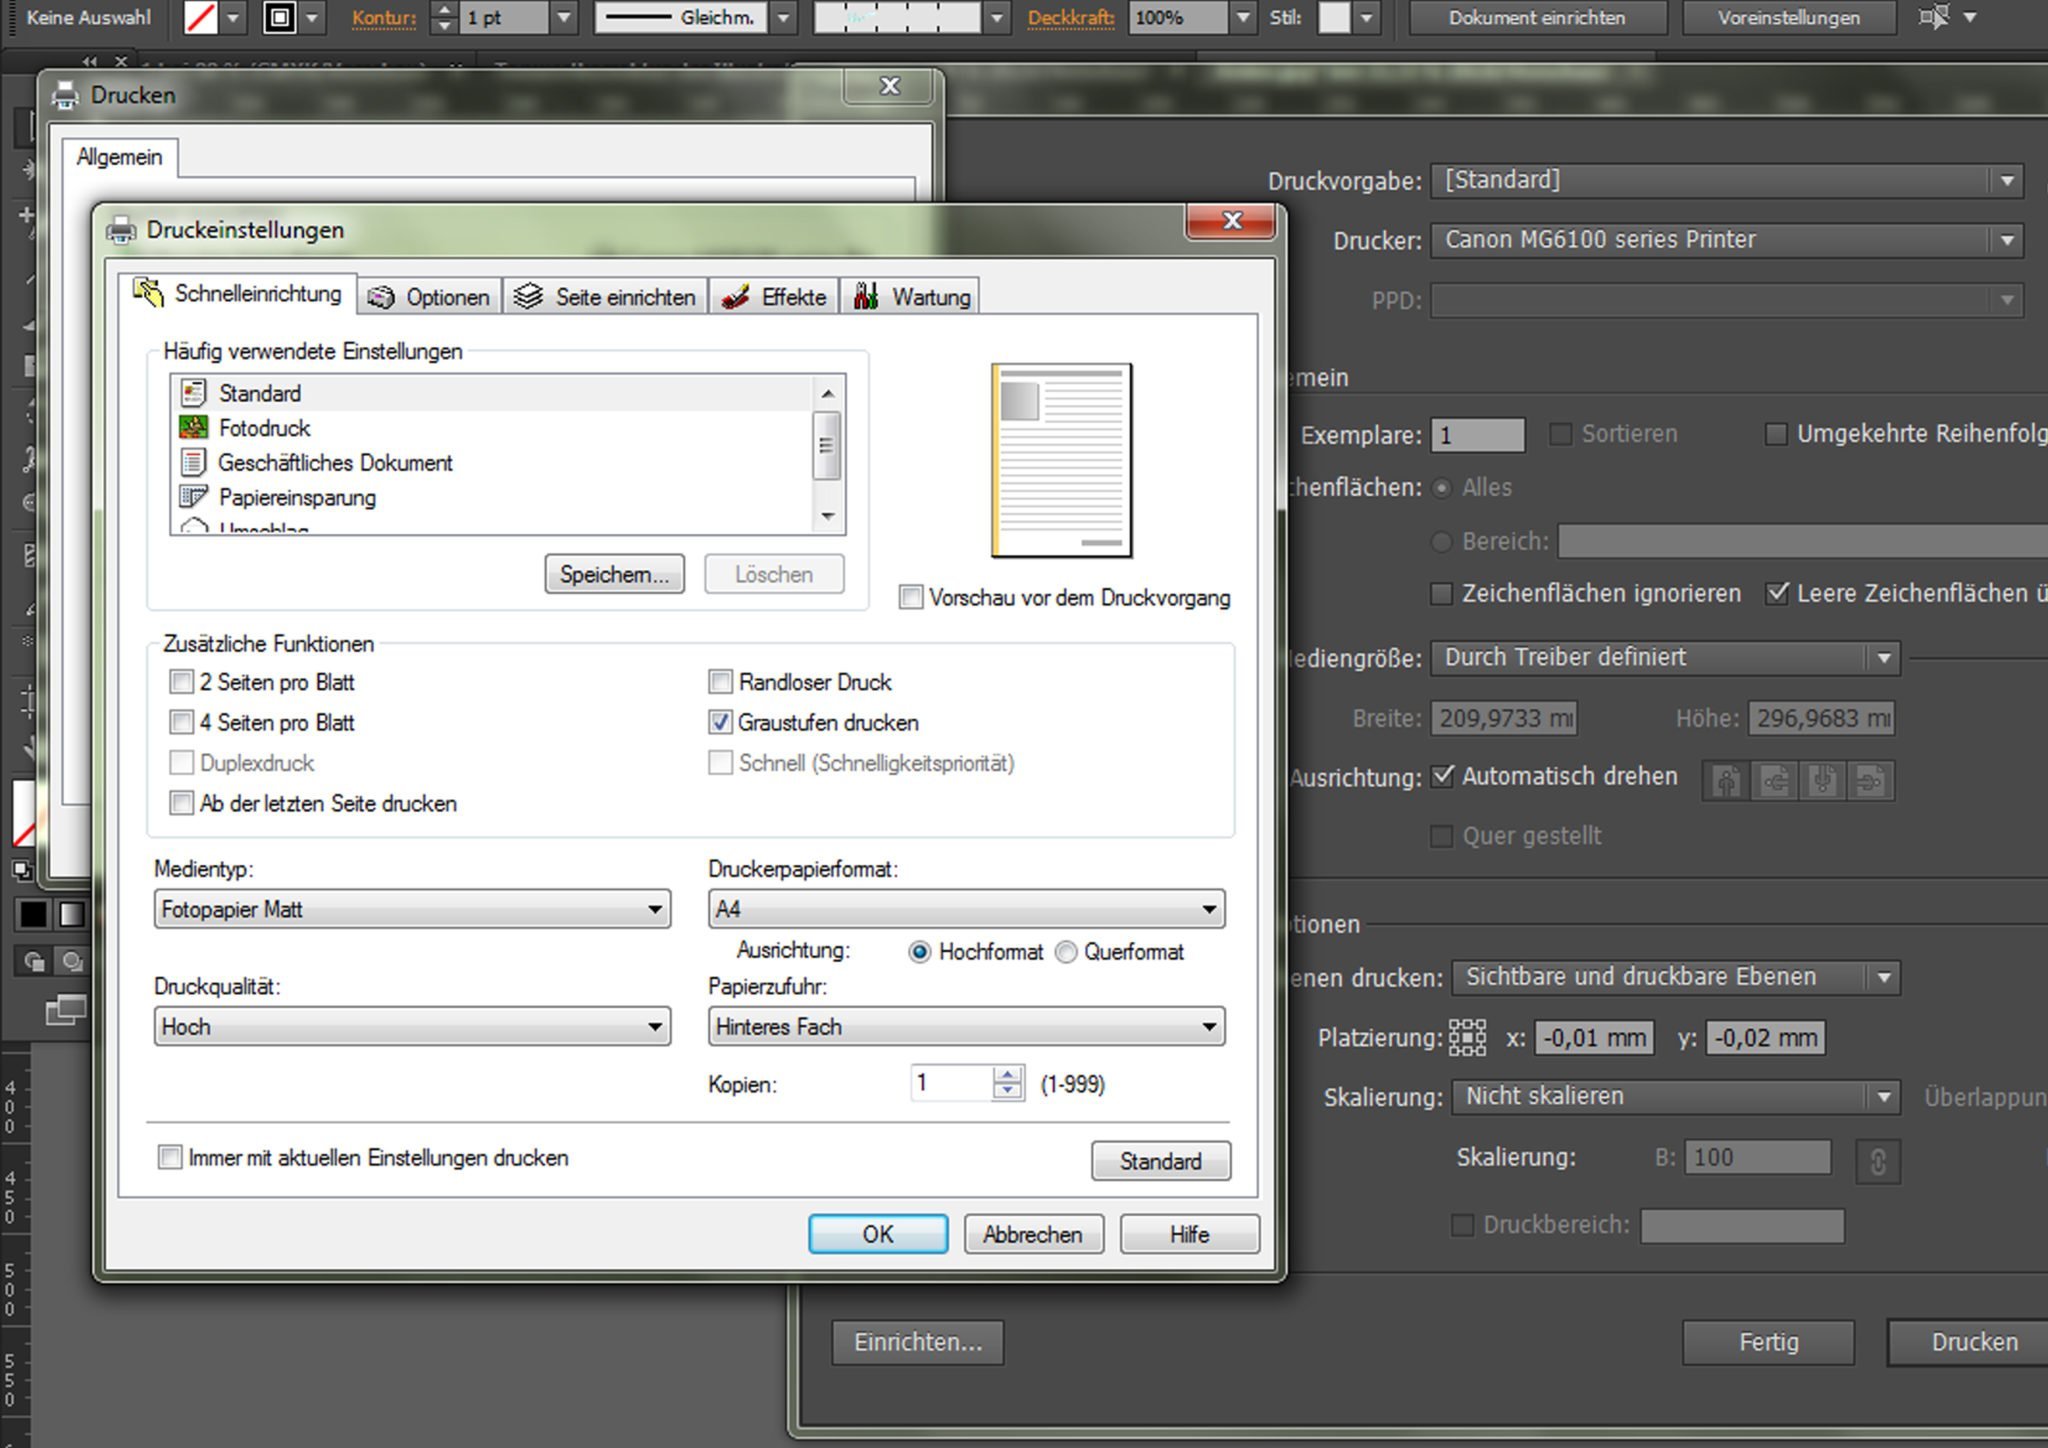Select landscape-left orientation icon in Ausrichtung
Screen dimensions: 2048x1448
tap(1775, 780)
